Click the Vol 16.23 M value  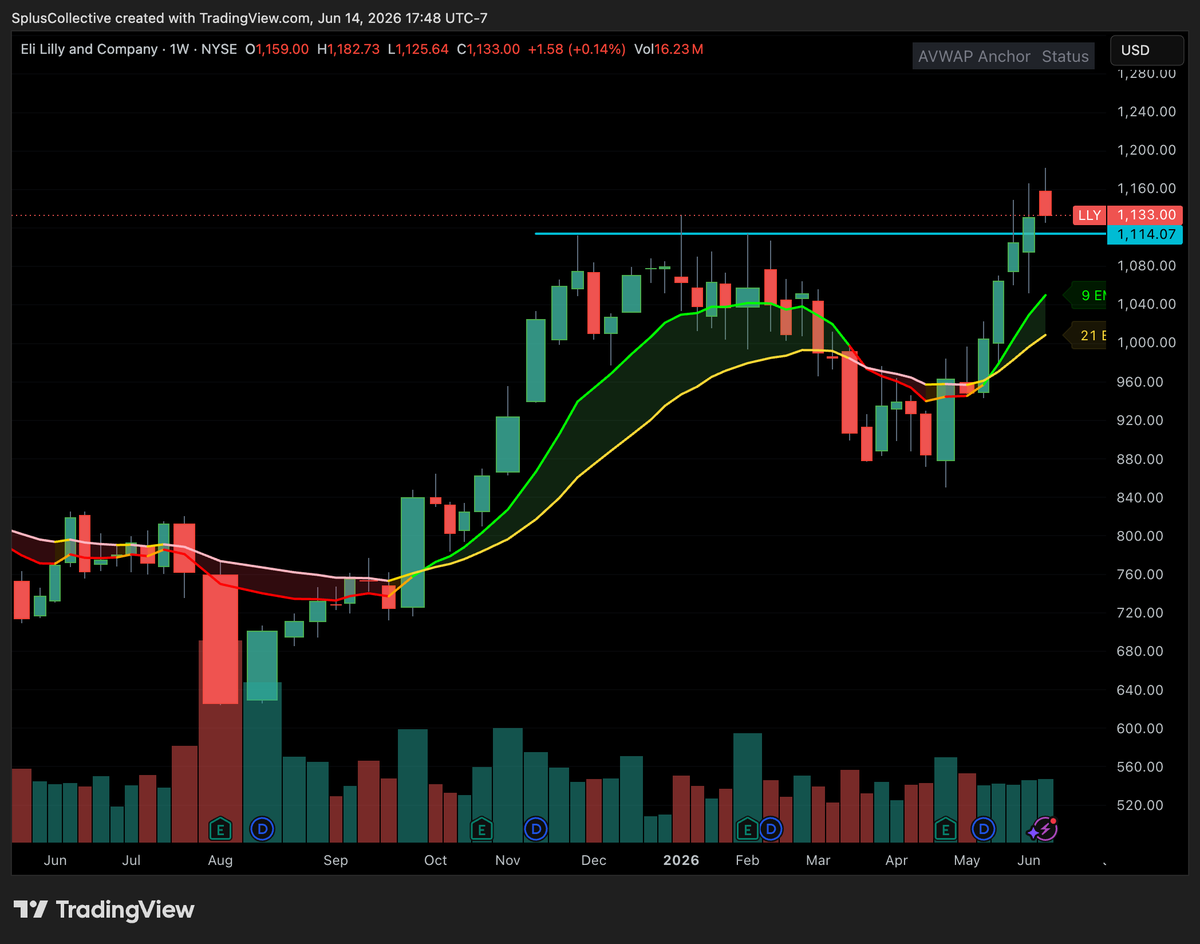coord(668,49)
